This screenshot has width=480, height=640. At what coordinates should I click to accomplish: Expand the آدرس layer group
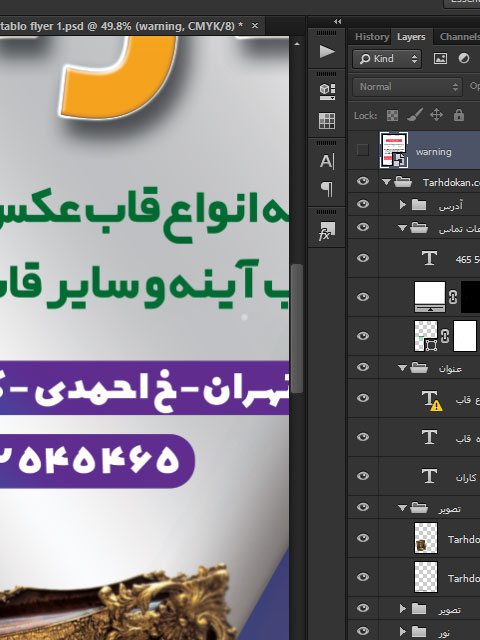click(402, 204)
